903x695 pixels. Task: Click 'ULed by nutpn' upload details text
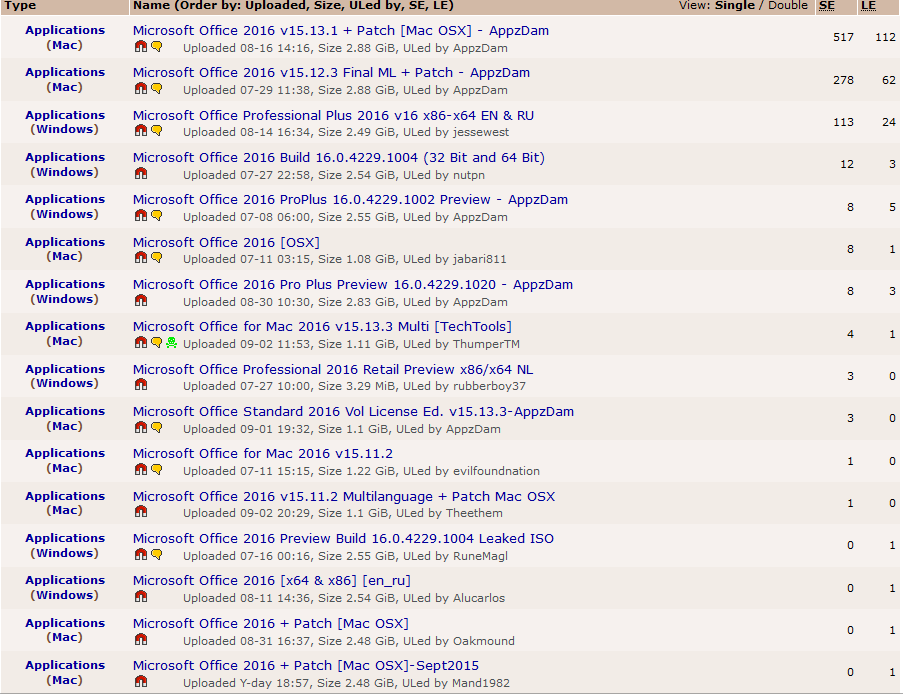(x=444, y=175)
